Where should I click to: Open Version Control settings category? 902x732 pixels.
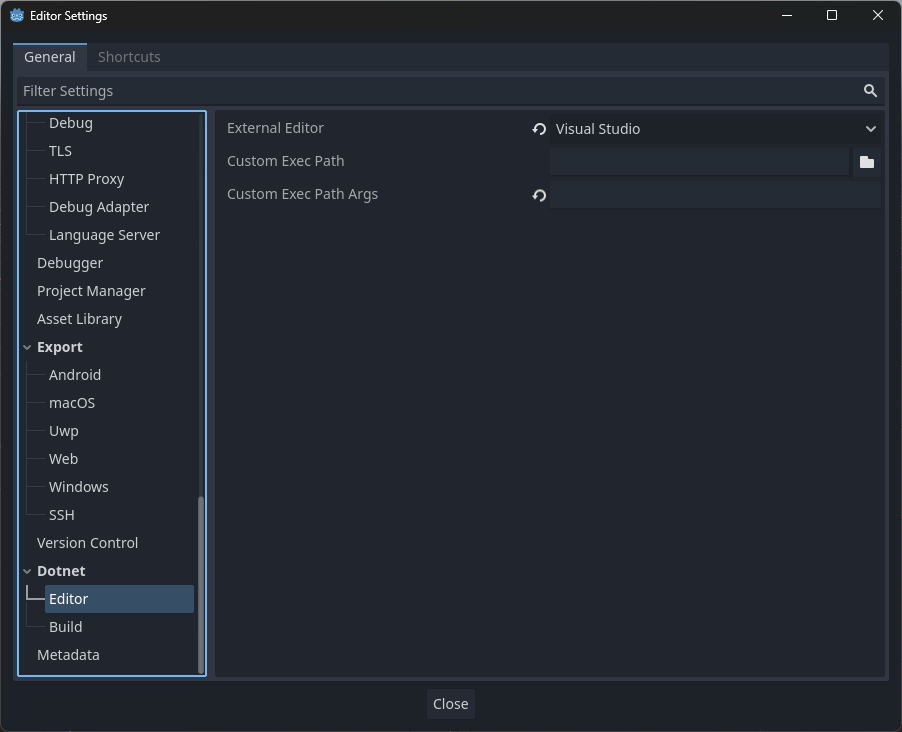pos(88,543)
